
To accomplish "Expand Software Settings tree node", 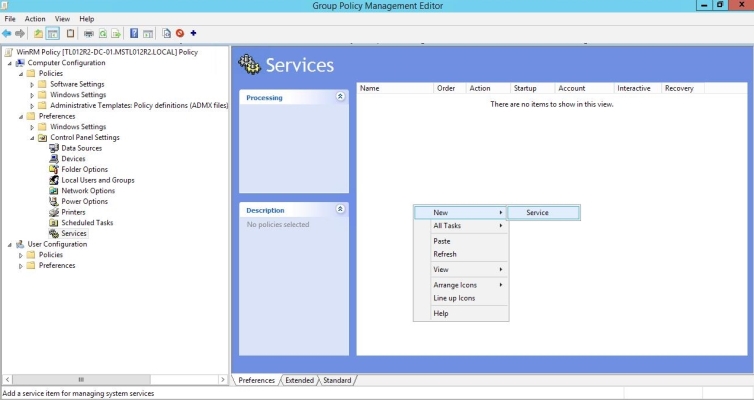I will [x=32, y=84].
